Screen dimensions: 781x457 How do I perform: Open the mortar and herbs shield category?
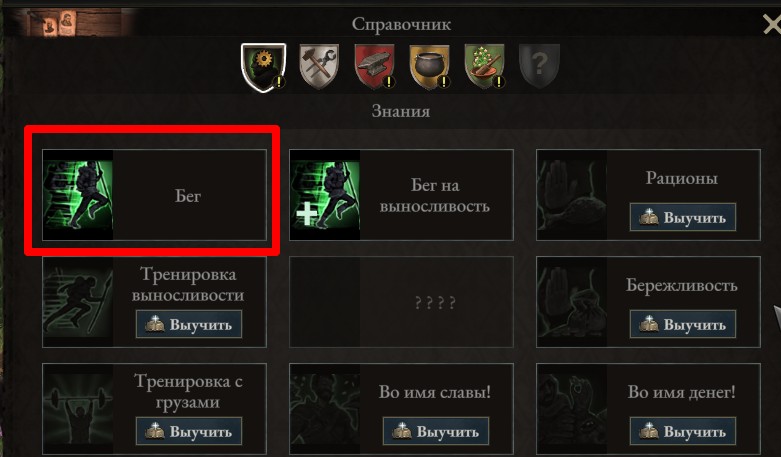click(x=484, y=66)
